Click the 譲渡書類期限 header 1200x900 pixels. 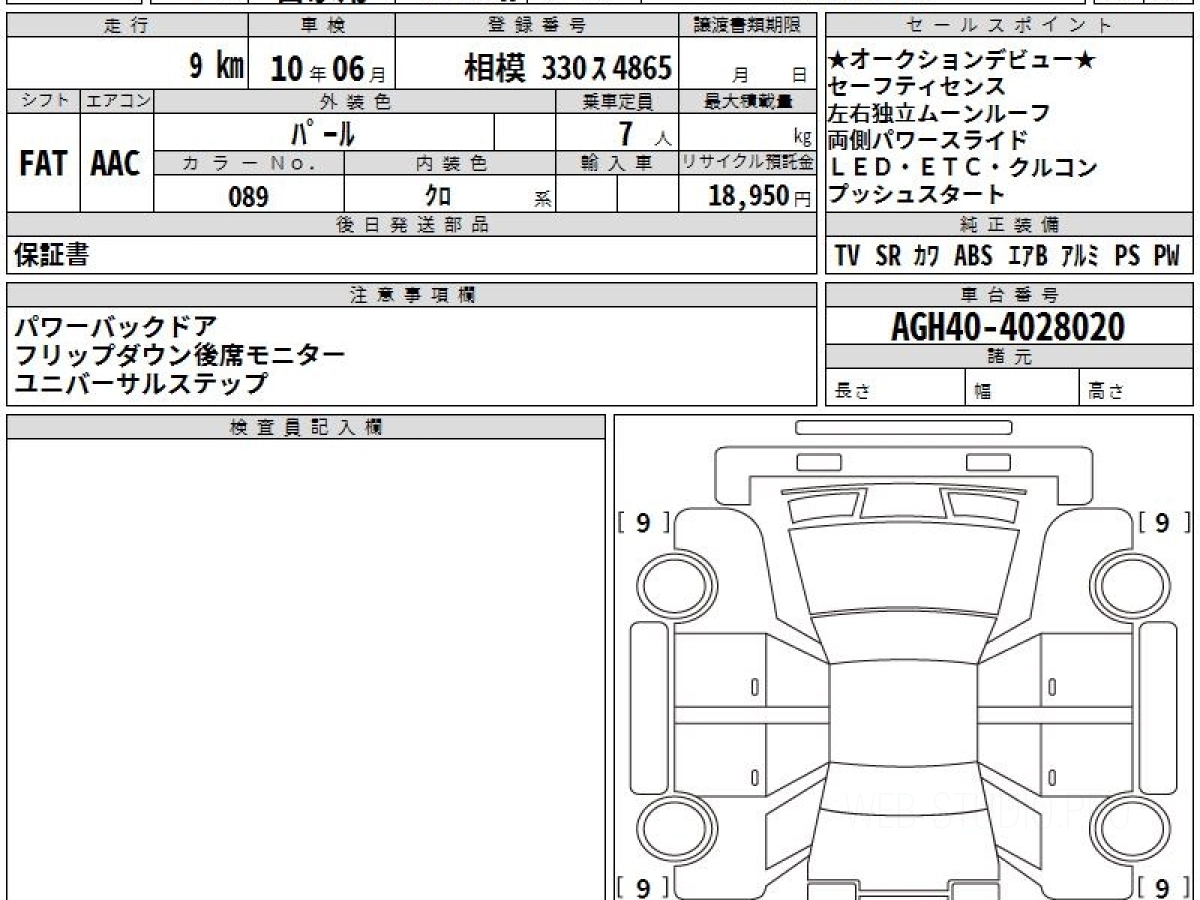tap(748, 26)
